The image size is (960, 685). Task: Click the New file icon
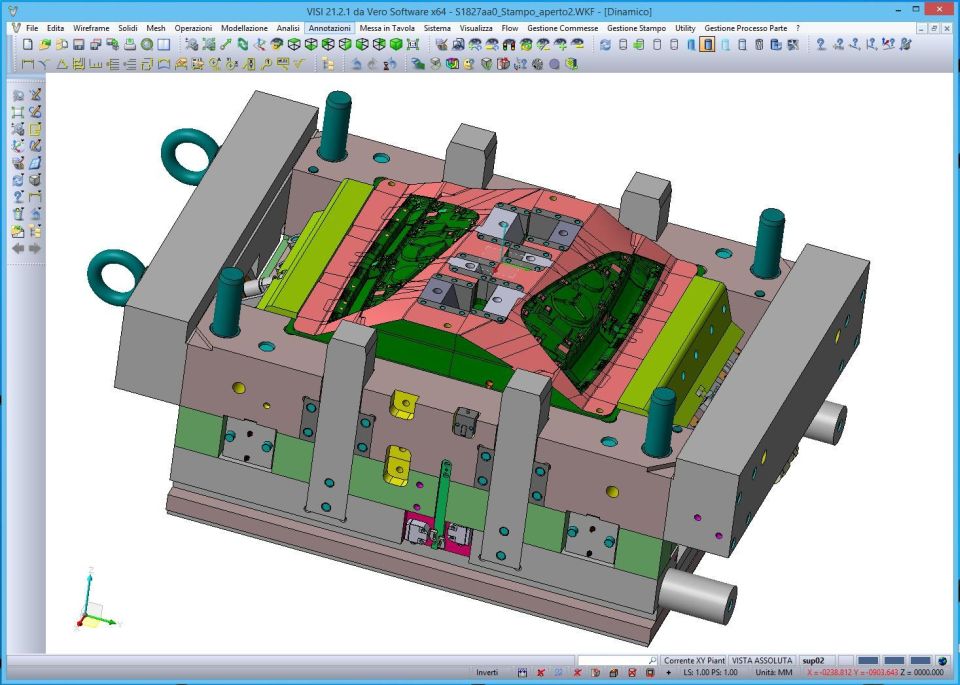coord(28,44)
